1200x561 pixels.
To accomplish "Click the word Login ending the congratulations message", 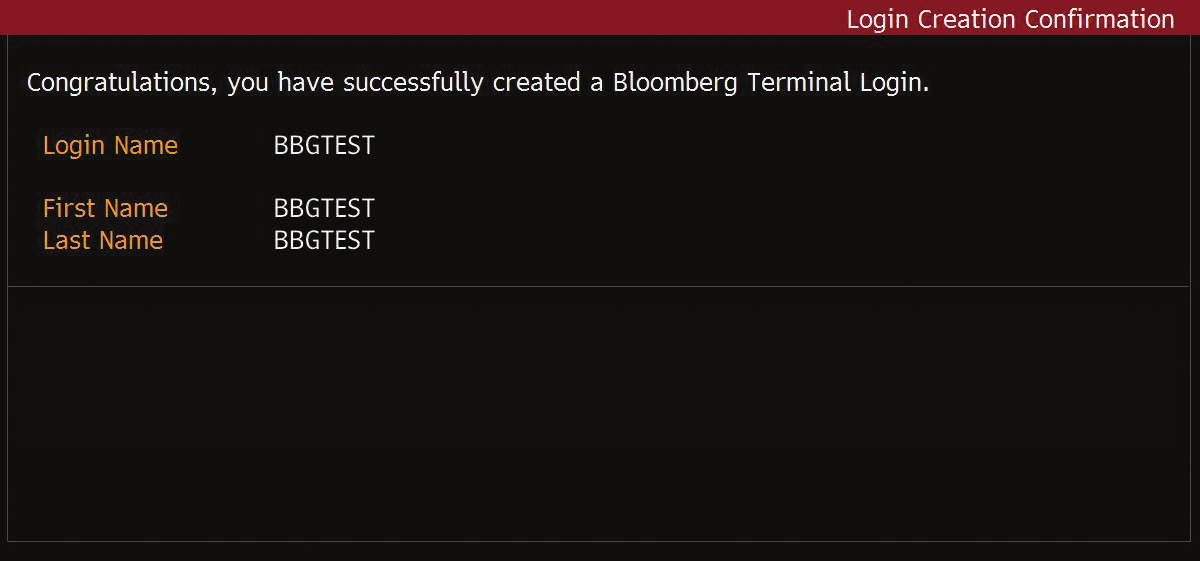I will click(x=893, y=82).
